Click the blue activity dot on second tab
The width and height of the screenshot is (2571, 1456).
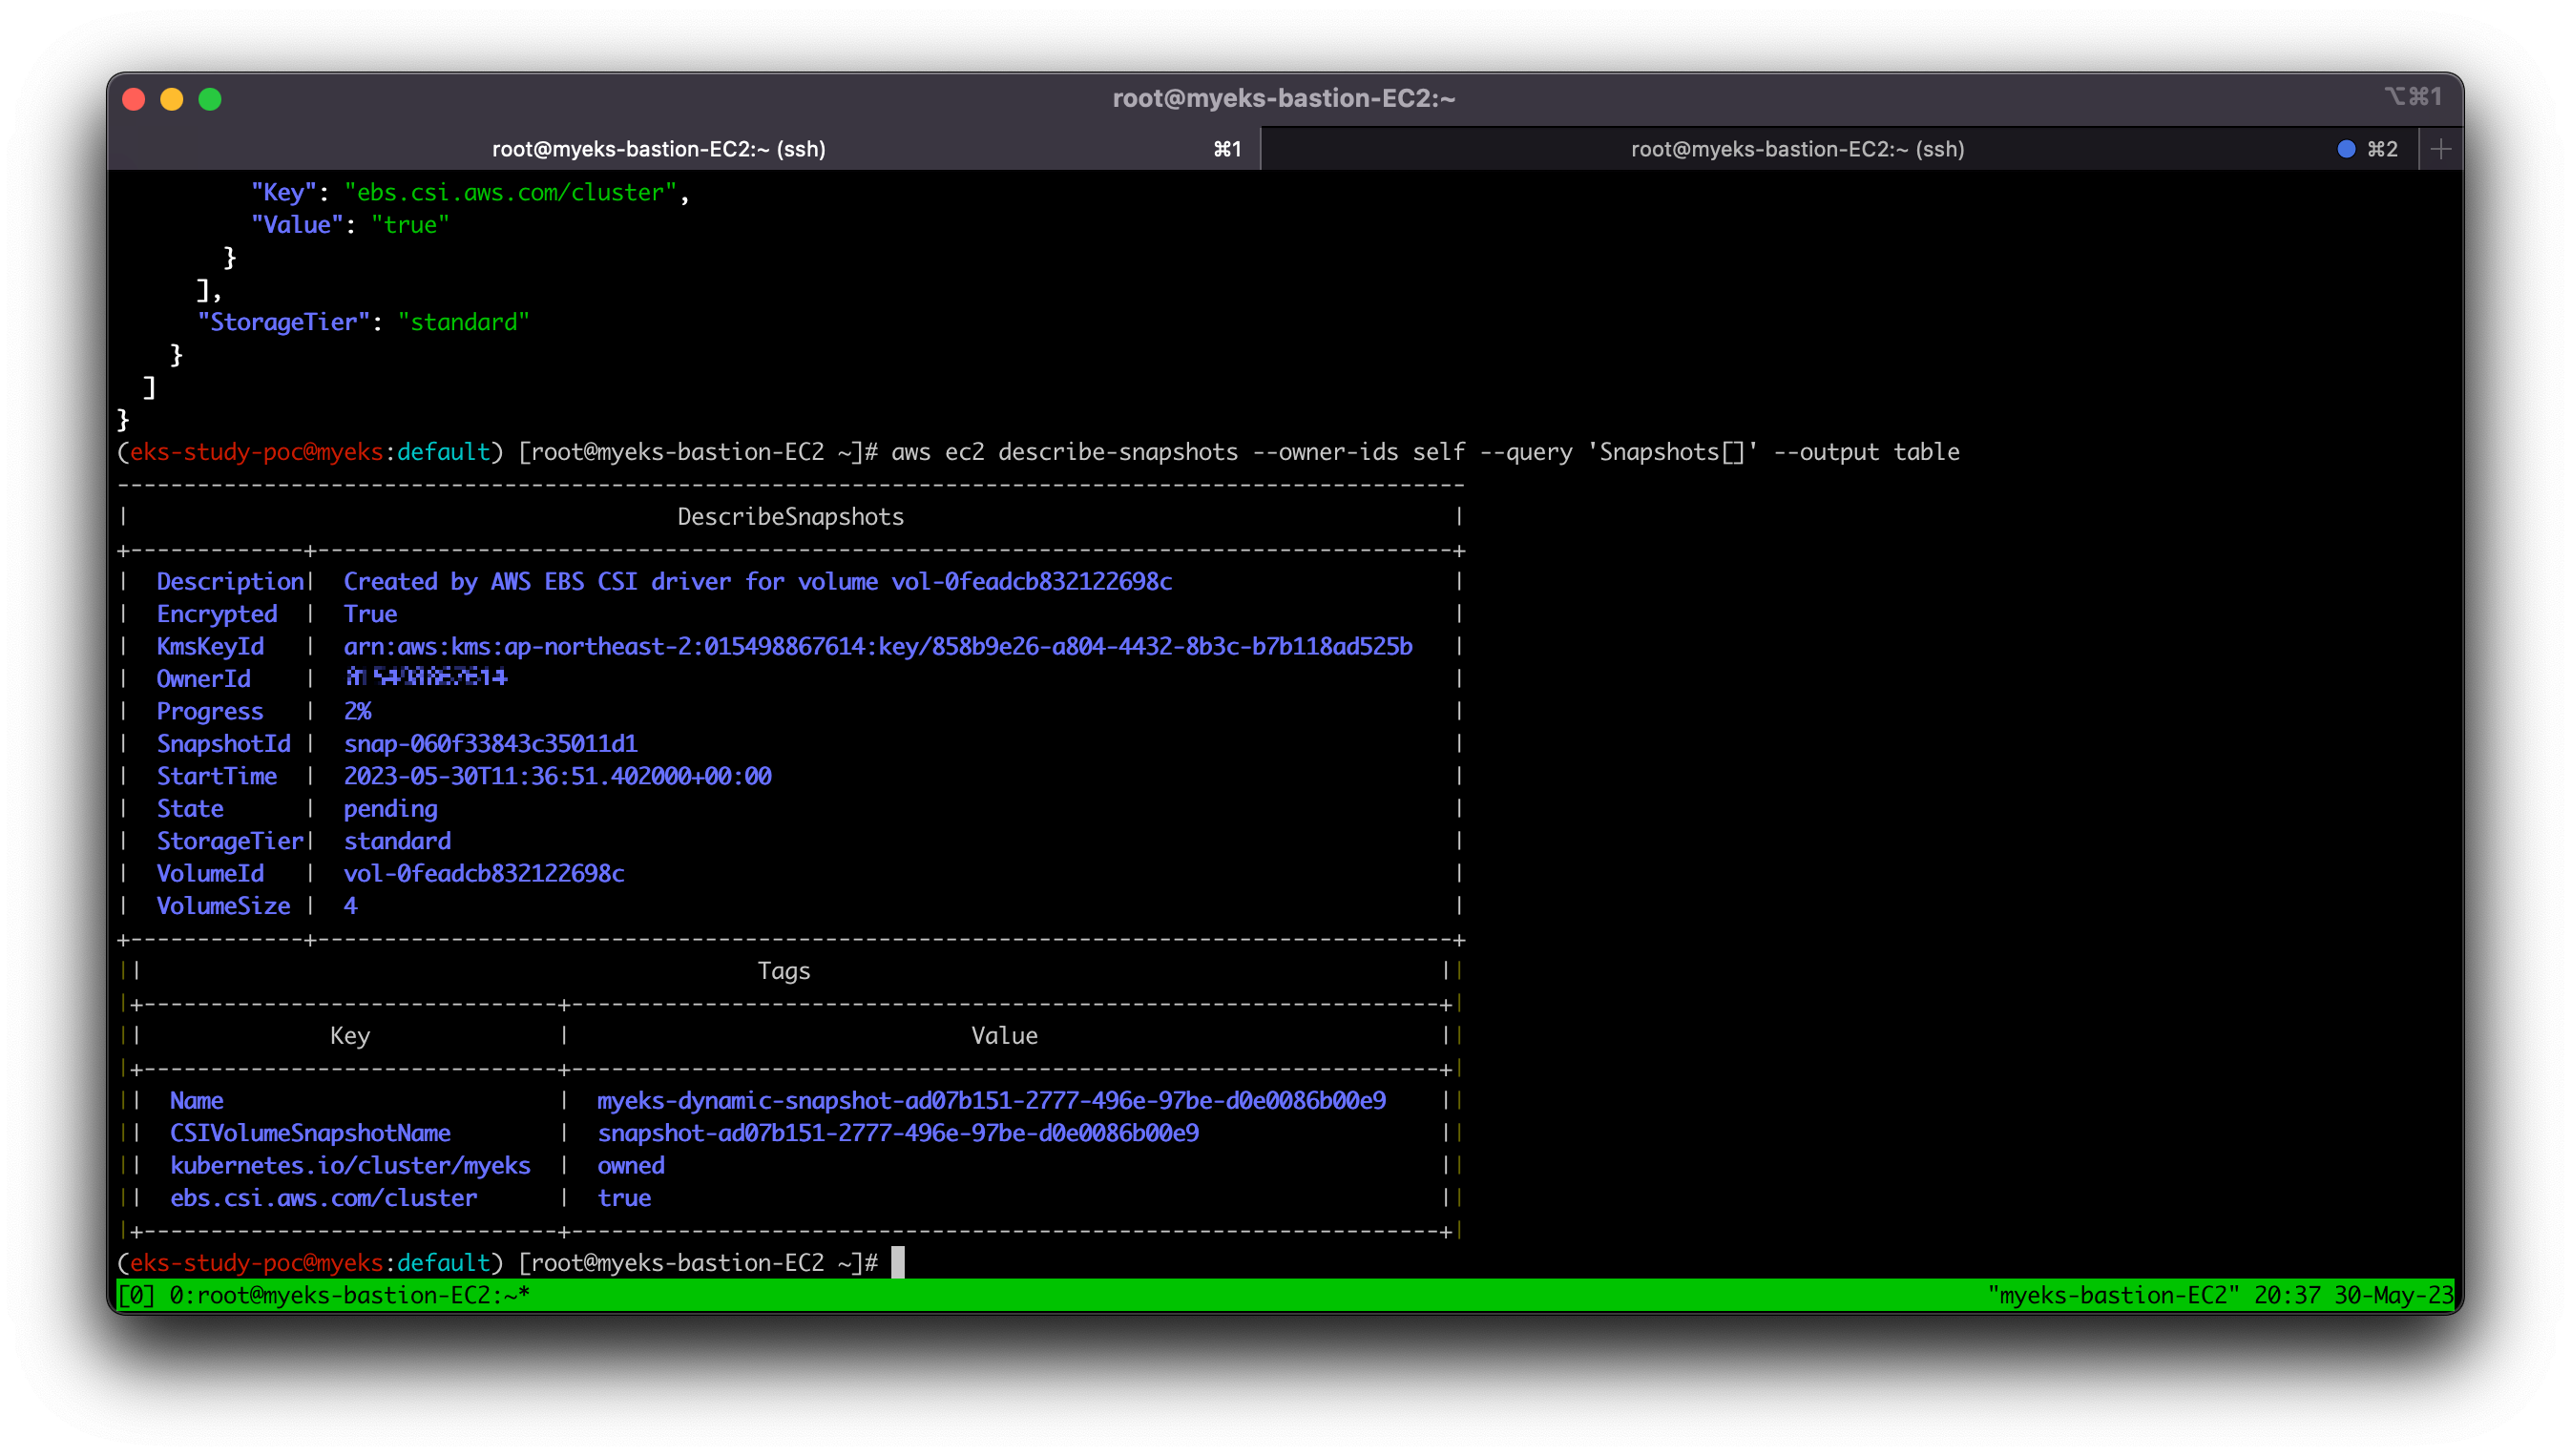click(2346, 149)
